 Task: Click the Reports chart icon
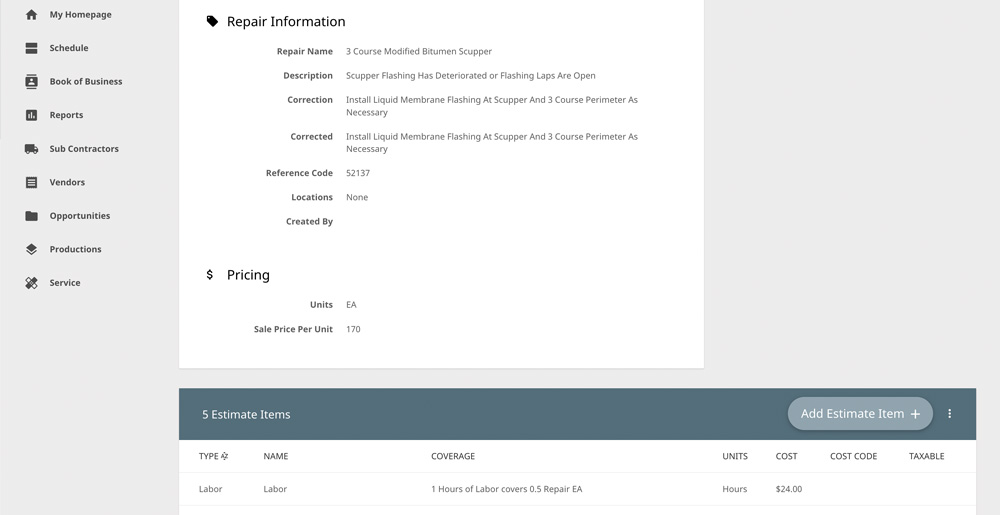click(x=31, y=115)
